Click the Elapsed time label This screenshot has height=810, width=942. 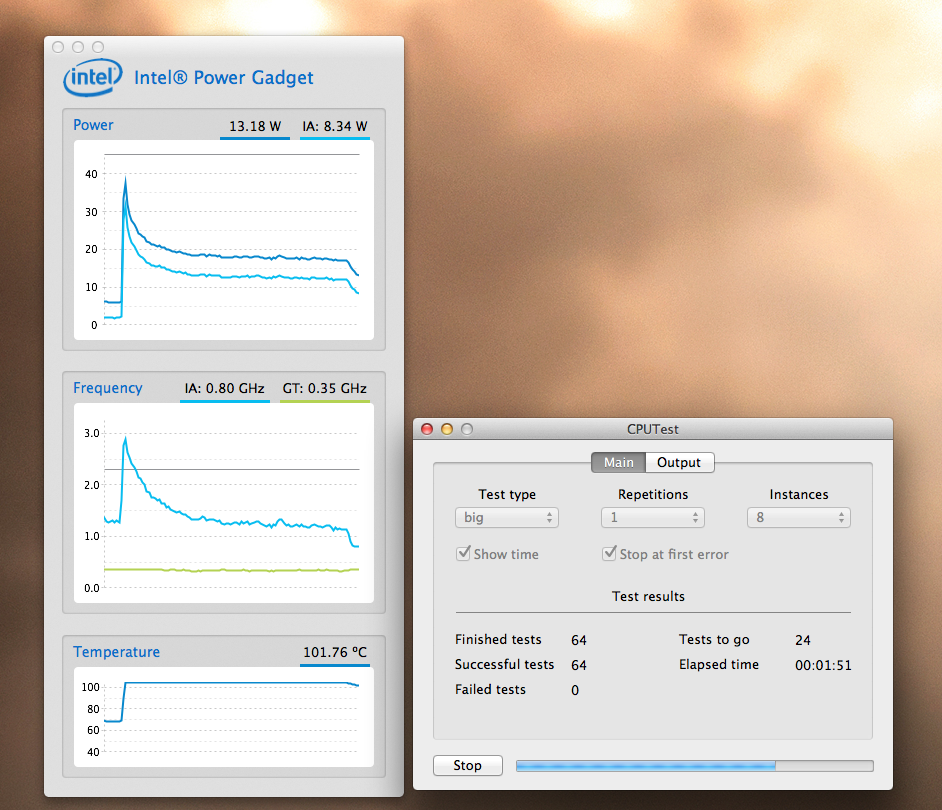pos(719,664)
